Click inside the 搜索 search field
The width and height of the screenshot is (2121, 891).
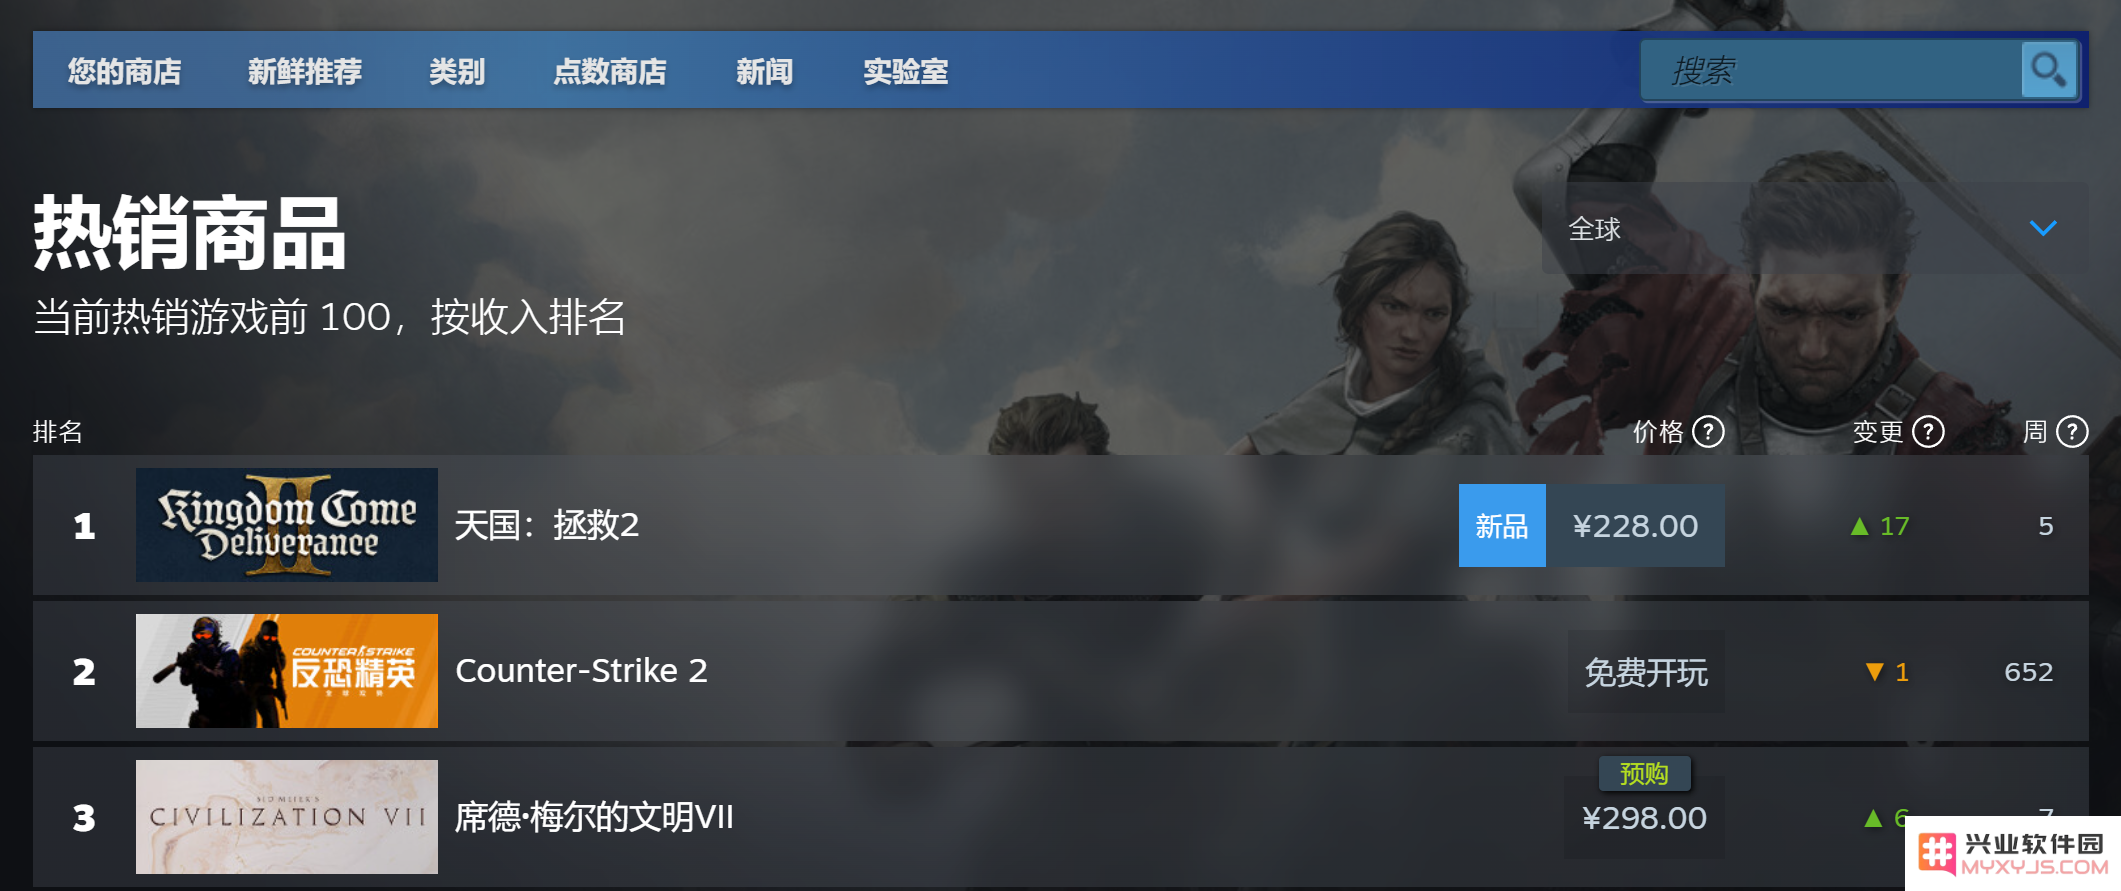[x=1831, y=70]
